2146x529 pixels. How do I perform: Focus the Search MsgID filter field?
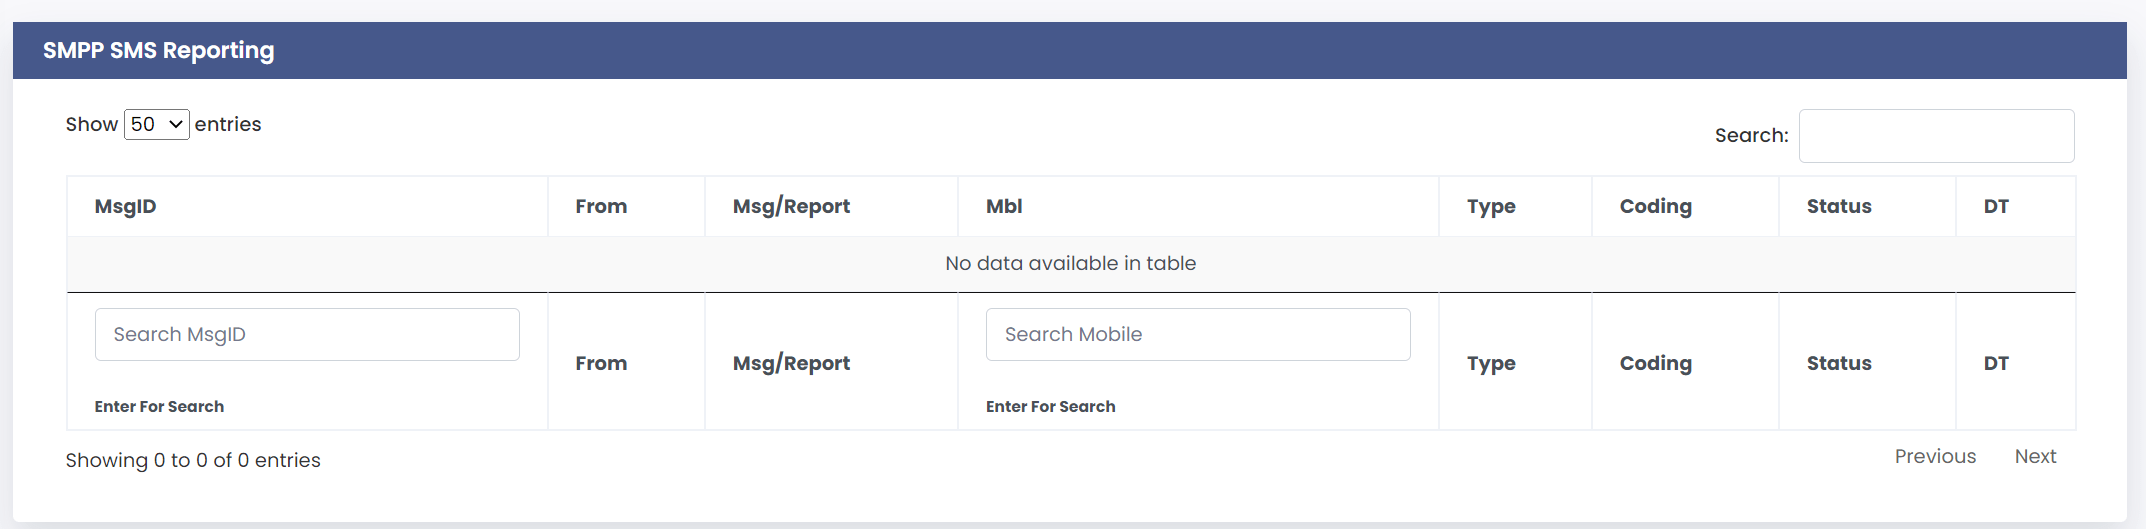(x=307, y=334)
